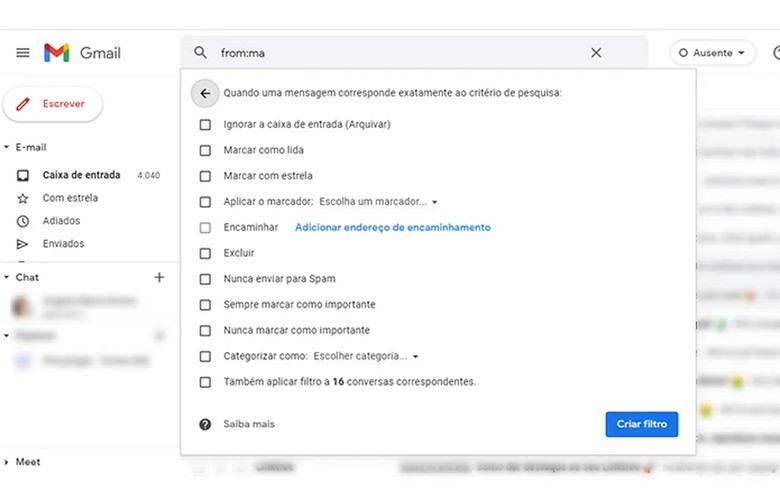Expand 'Escolher categoria' dropdown
Image resolution: width=780 pixels, height=500 pixels.
366,356
